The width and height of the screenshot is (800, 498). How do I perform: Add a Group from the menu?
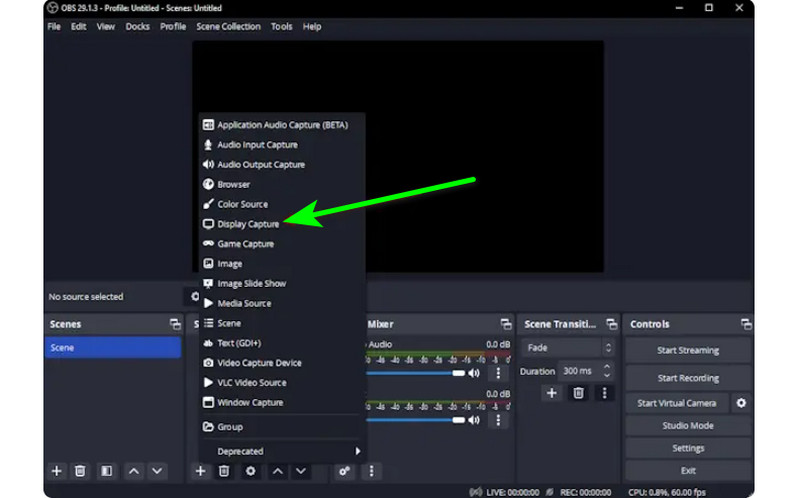[282, 427]
